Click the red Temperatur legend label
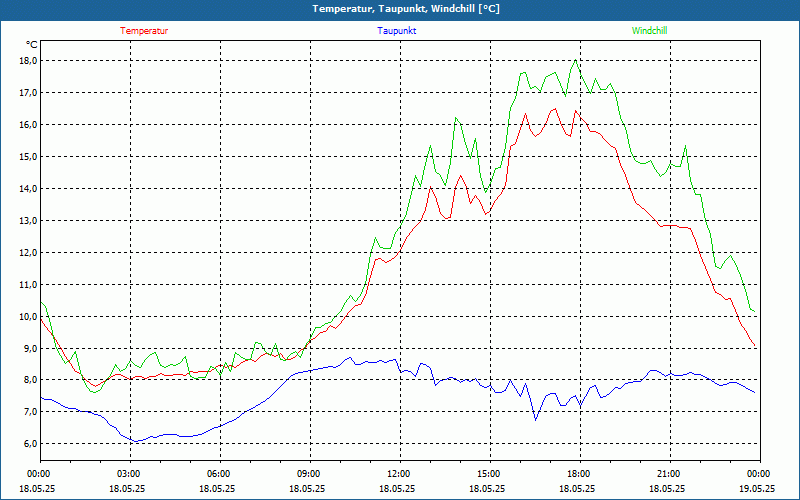800x500 pixels. pos(144,31)
